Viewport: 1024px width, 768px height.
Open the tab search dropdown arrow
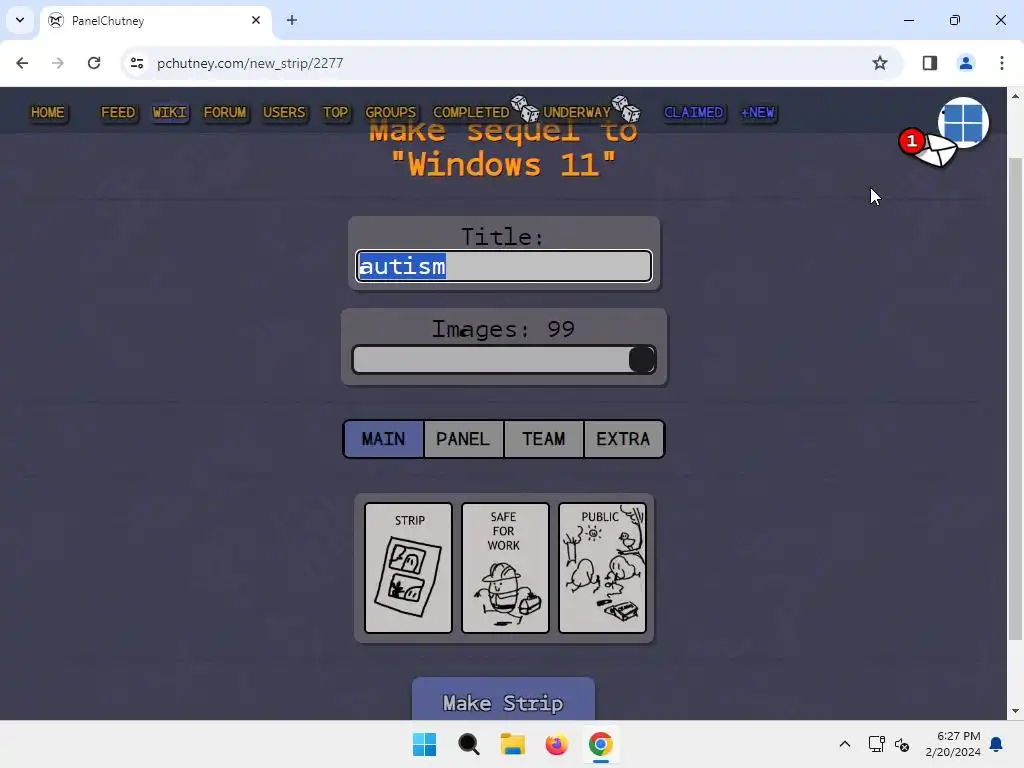pos(20,20)
